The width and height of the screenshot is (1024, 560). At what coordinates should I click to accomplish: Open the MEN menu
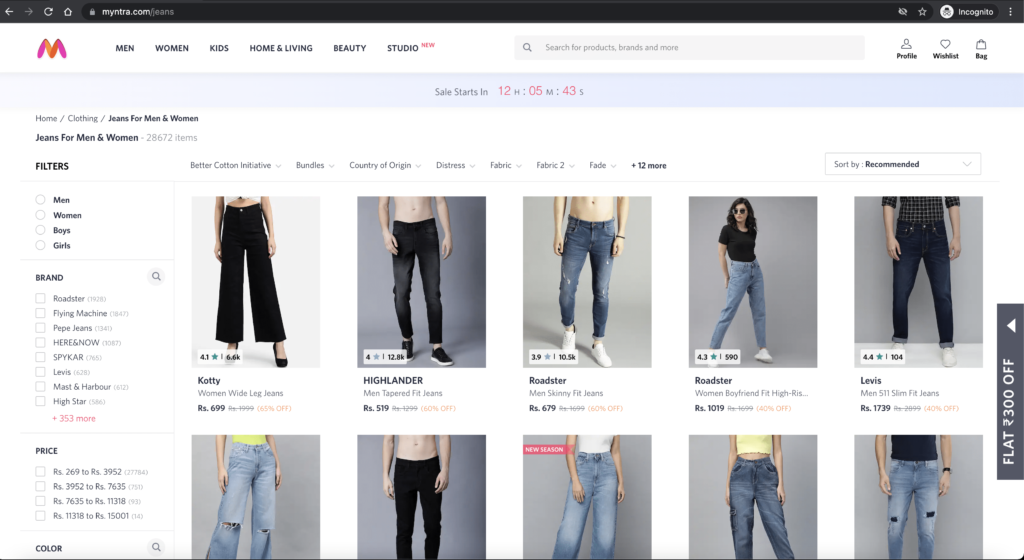tap(125, 48)
